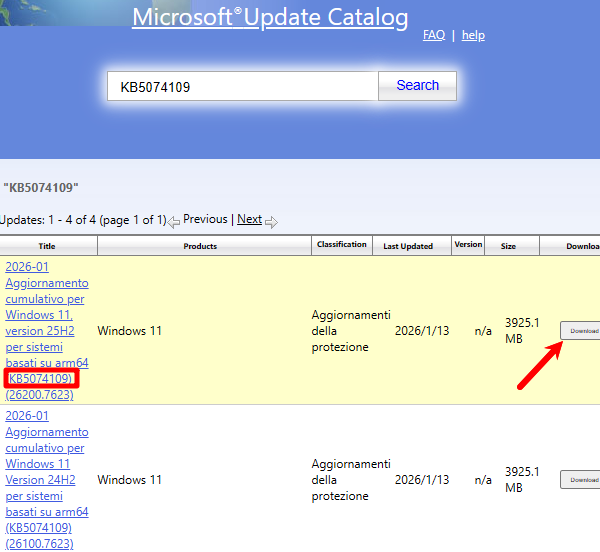Sort by the Products column header

[200, 246]
